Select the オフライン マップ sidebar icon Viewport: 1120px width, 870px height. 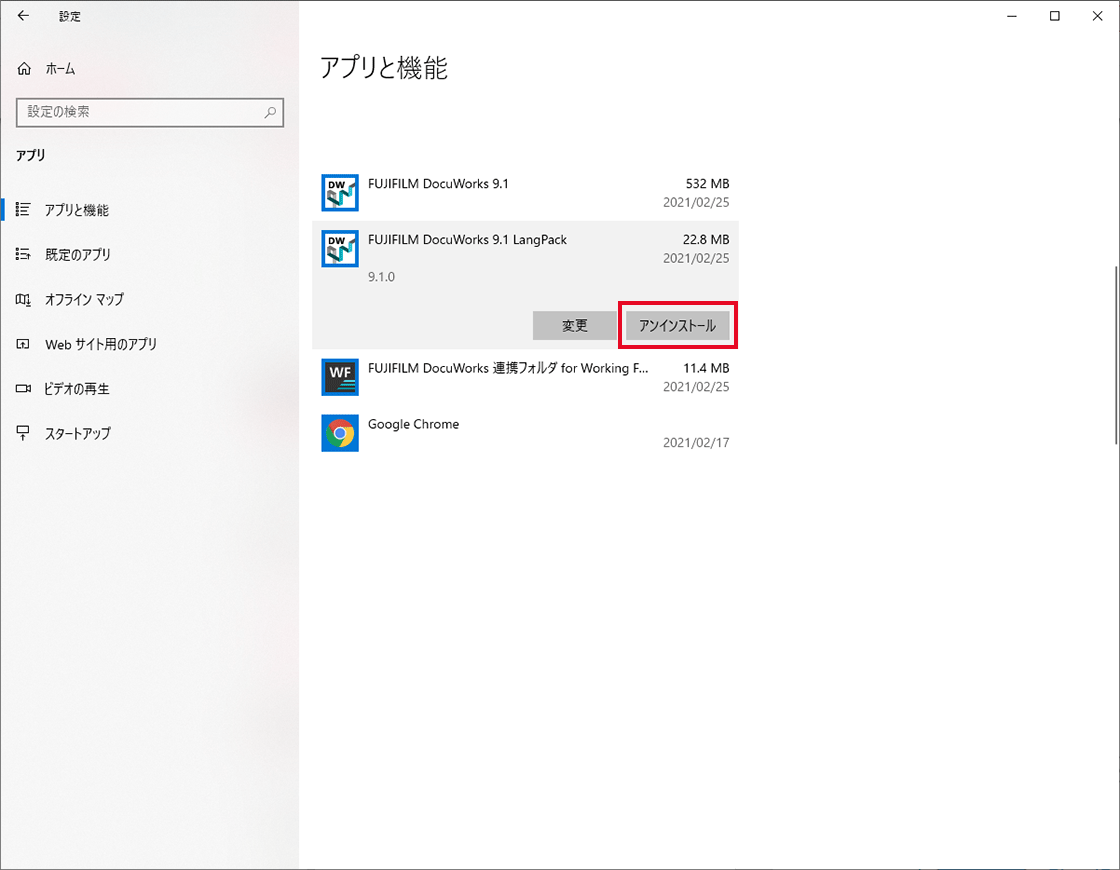point(23,299)
